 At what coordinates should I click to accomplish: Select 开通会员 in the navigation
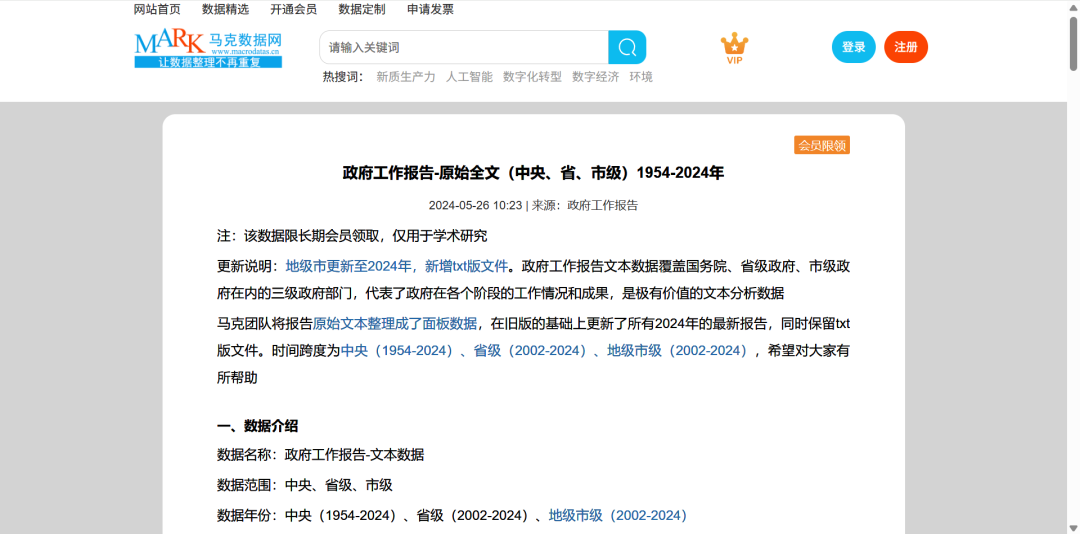[293, 9]
